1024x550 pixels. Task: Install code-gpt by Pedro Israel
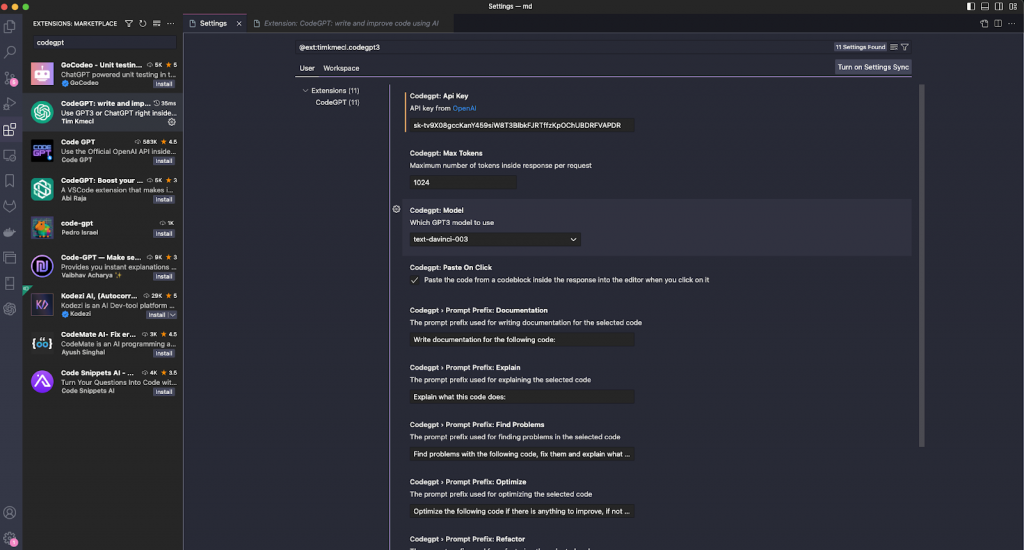pyautogui.click(x=164, y=233)
